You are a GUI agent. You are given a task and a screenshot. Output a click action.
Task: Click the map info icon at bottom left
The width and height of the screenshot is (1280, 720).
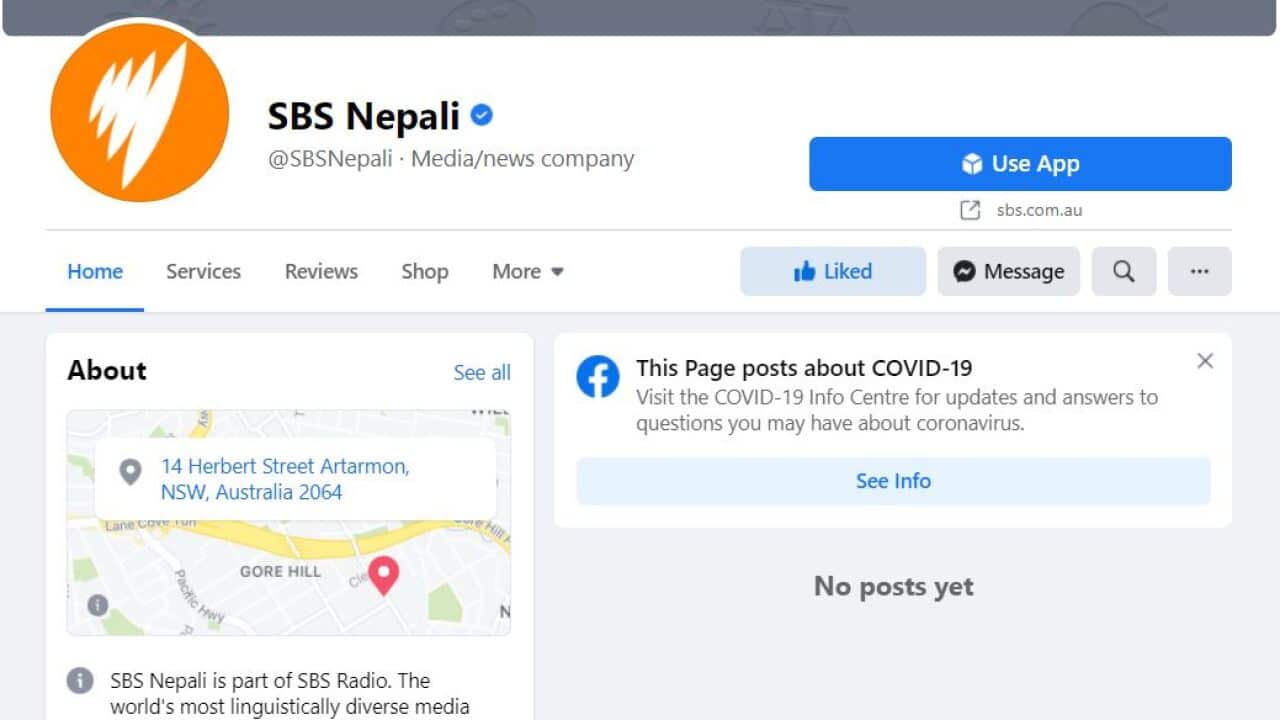point(97,605)
